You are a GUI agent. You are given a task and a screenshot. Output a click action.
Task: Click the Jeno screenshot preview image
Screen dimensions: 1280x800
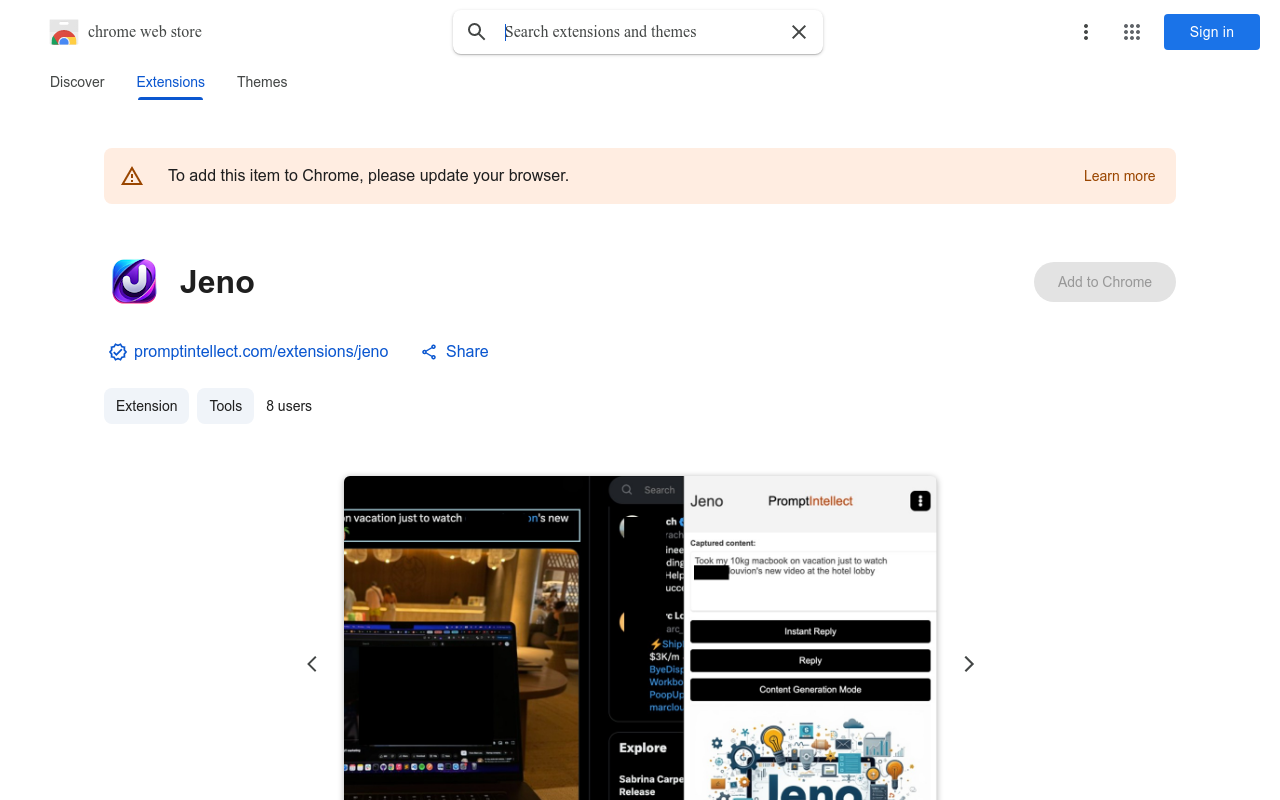tap(640, 638)
